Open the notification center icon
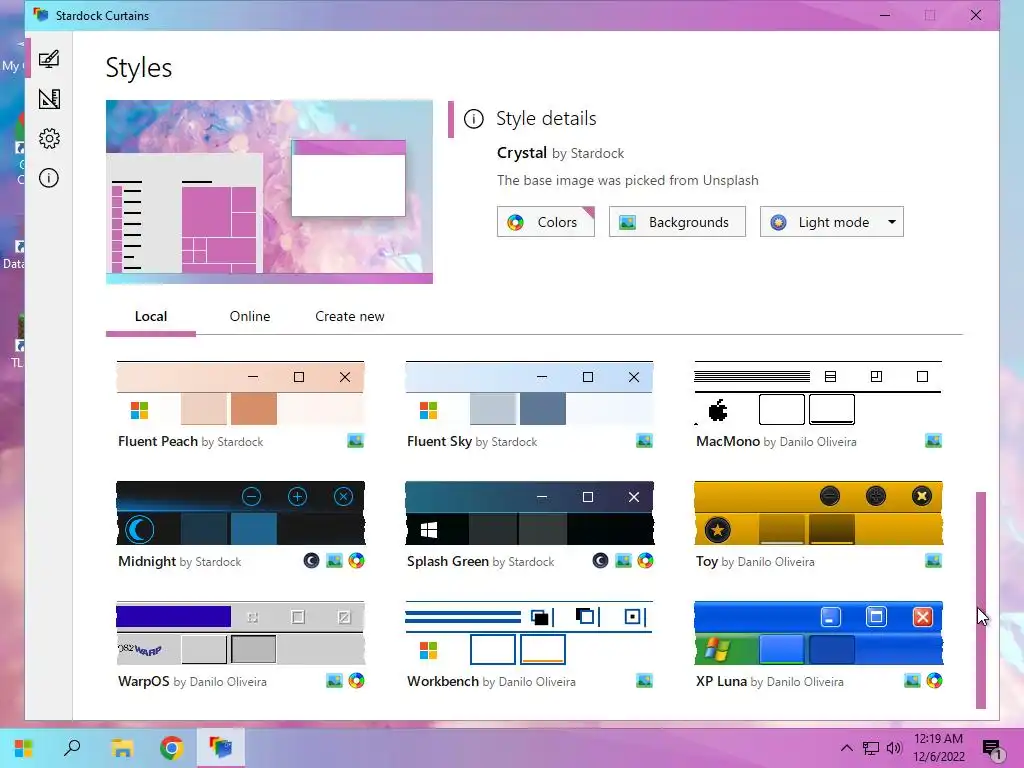This screenshot has width=1024, height=768. click(992, 749)
